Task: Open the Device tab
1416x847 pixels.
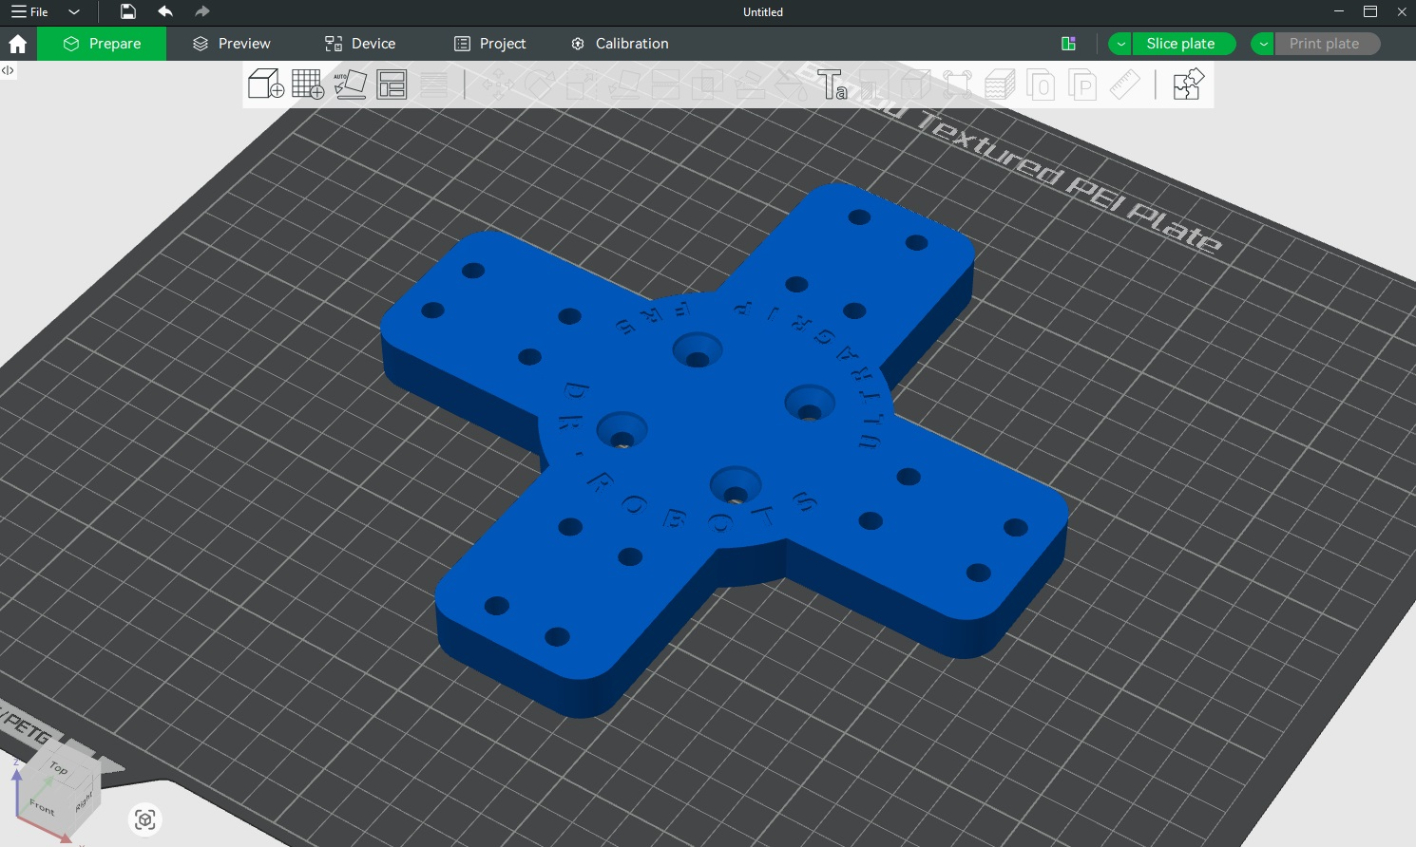Action: (360, 44)
